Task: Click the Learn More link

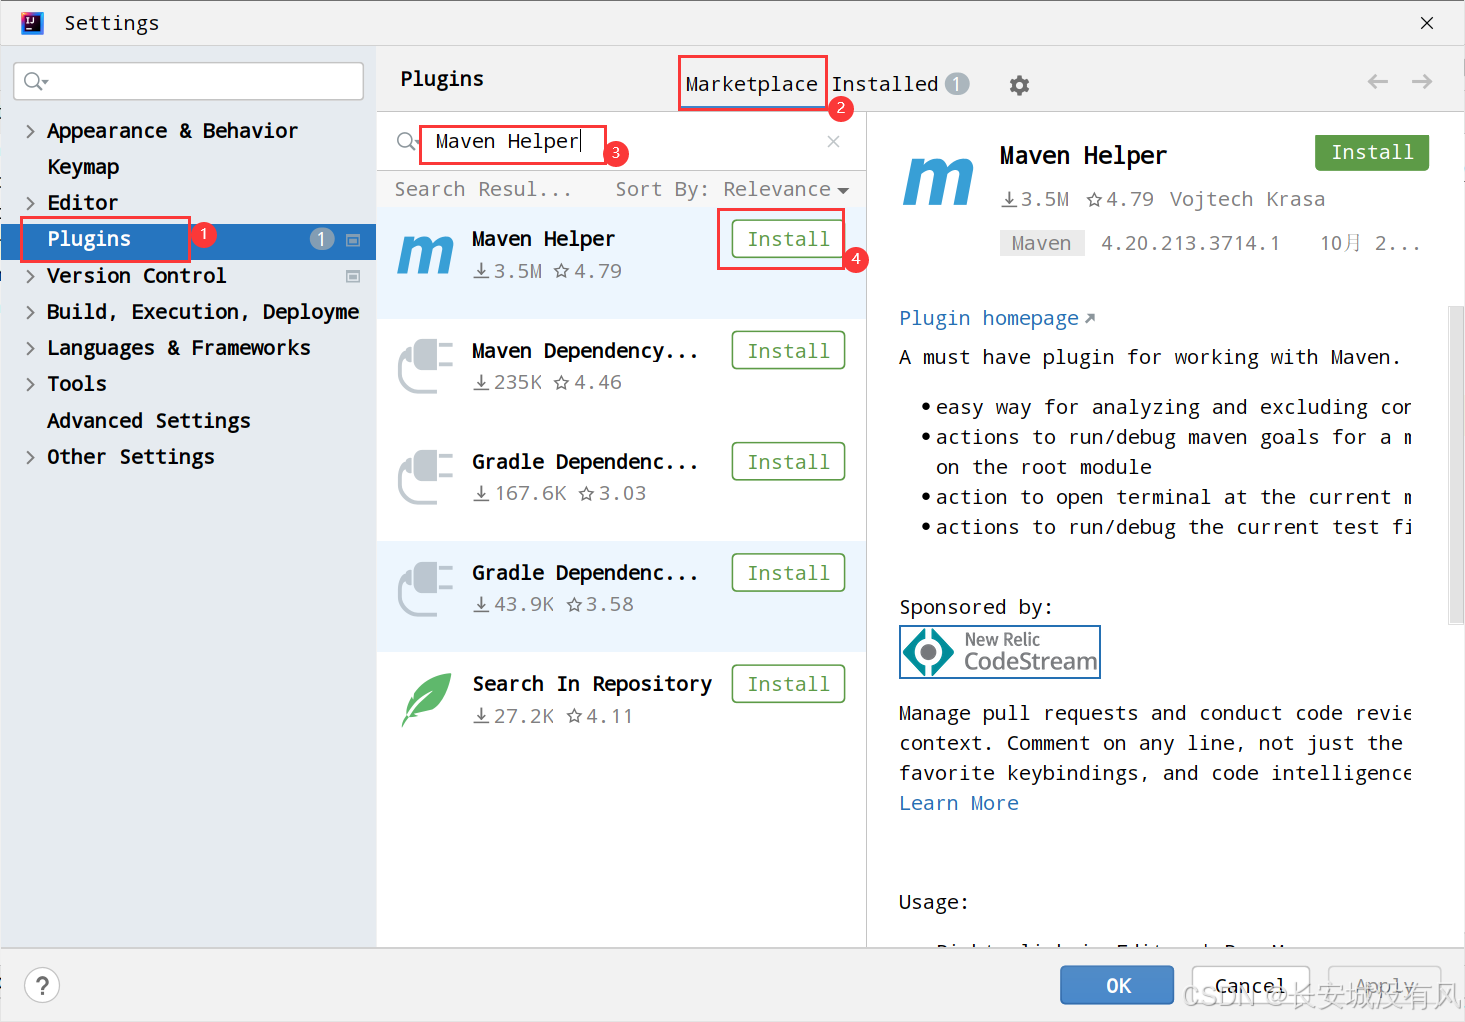Action: click(959, 803)
